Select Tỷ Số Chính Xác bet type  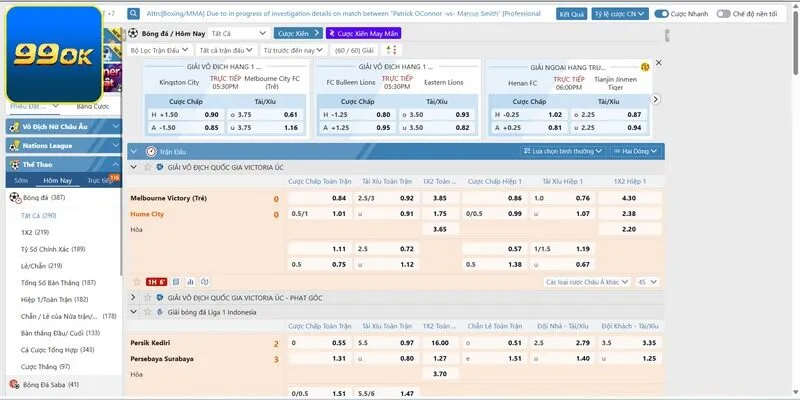click(52, 248)
